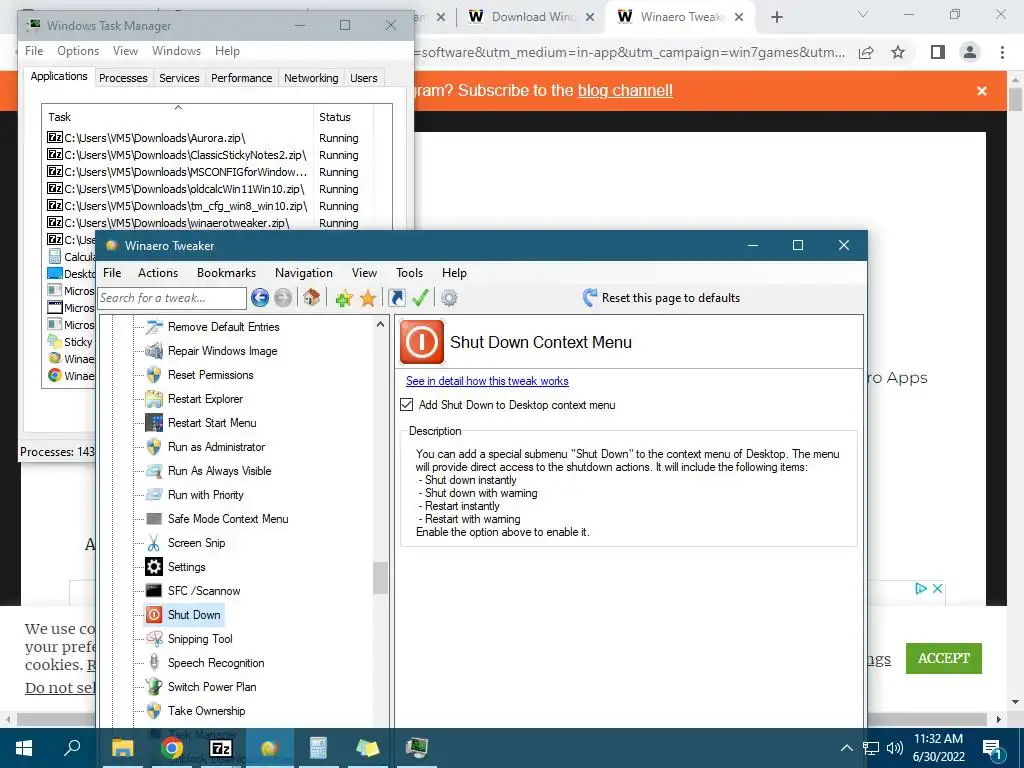This screenshot has height=768, width=1024.
Task: Click the Snipping Tool icon in tree
Action: tap(153, 639)
